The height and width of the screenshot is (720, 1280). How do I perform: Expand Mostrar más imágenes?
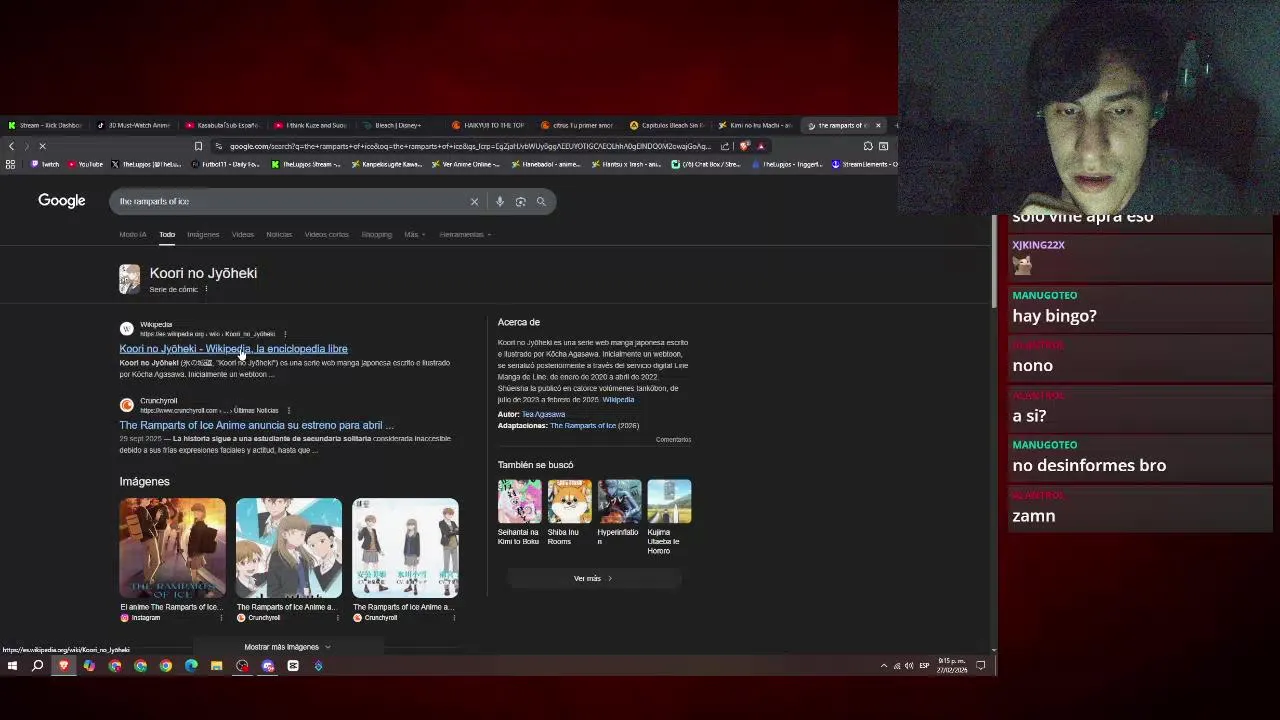(x=288, y=647)
